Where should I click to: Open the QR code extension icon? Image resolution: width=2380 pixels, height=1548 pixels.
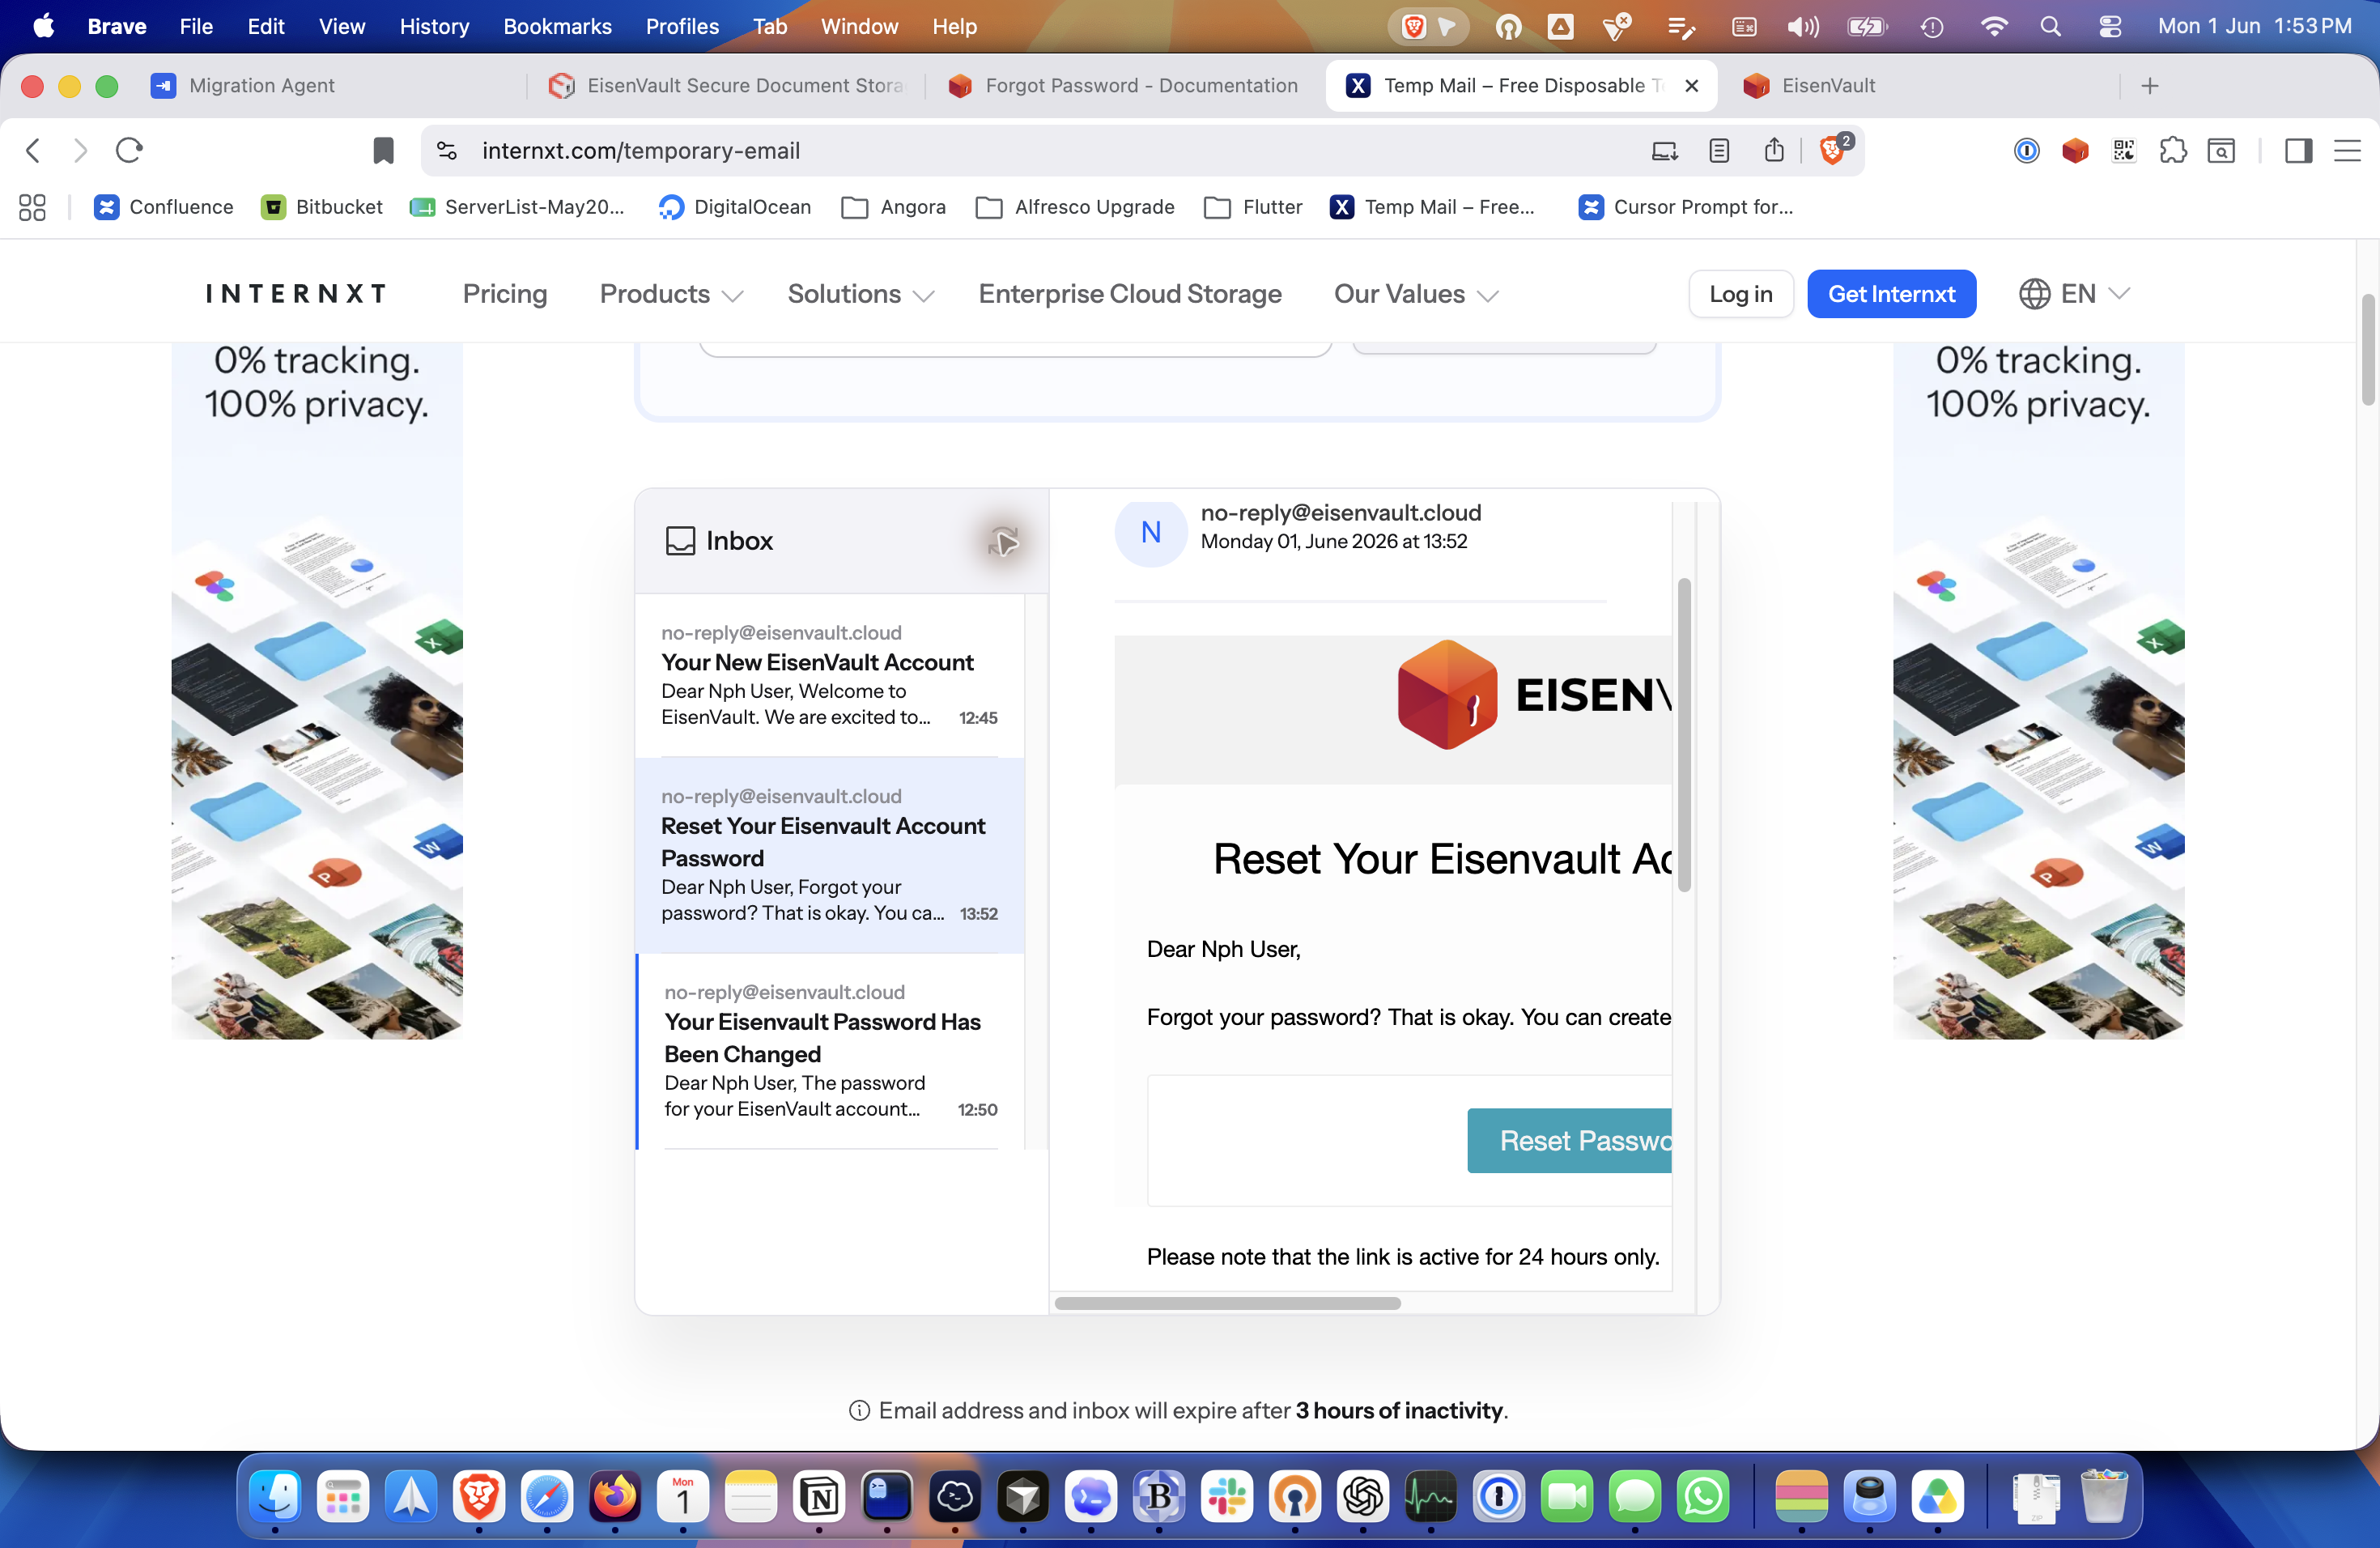[2124, 151]
